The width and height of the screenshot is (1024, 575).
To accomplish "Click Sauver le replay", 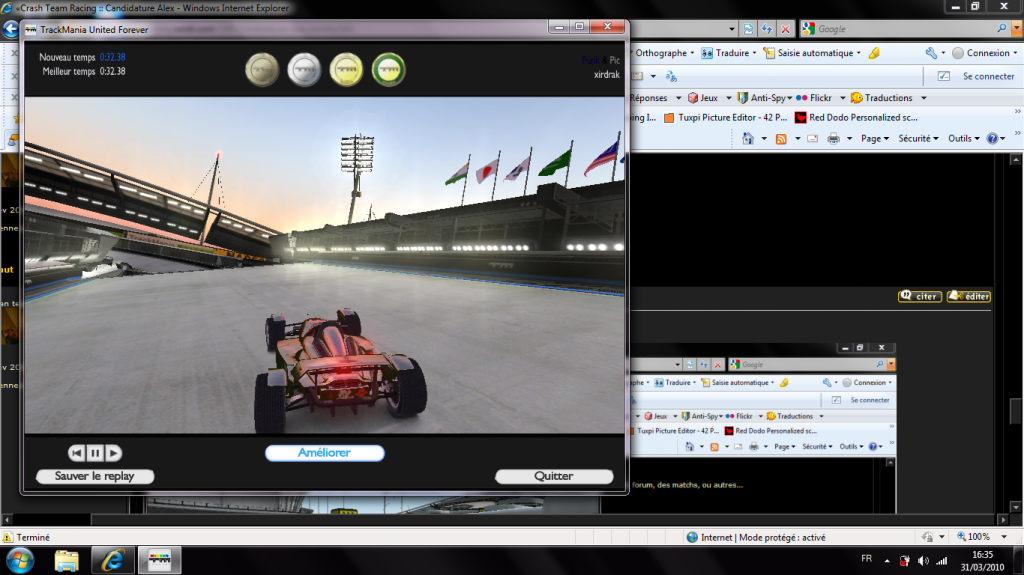I will [95, 476].
